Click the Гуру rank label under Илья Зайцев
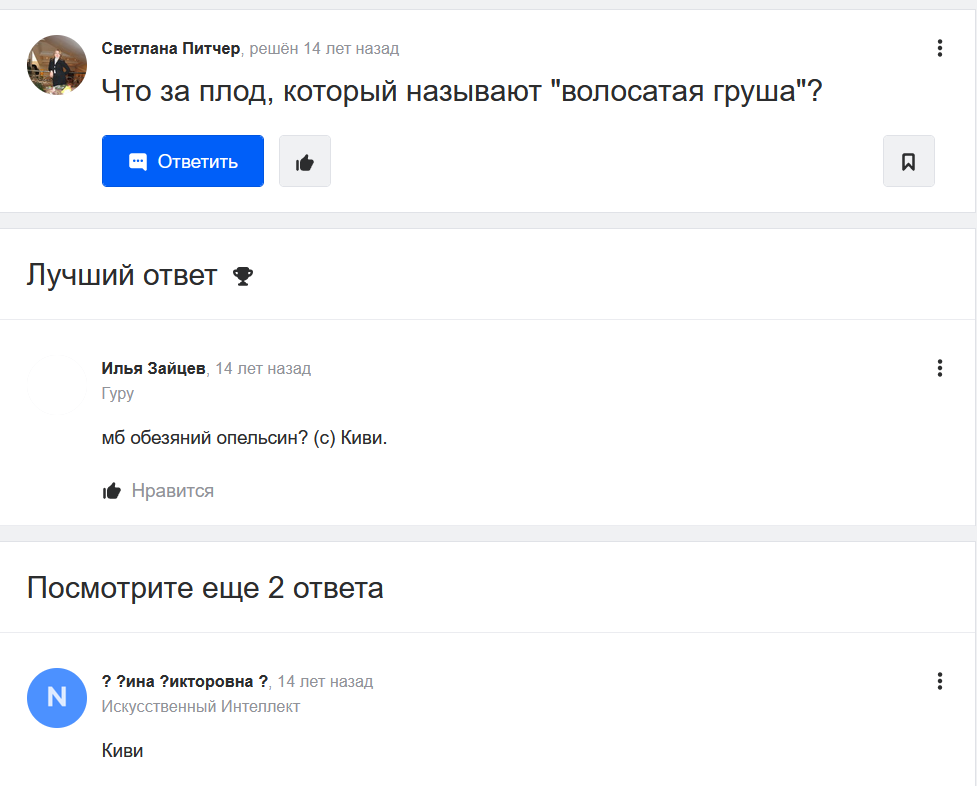Viewport: 977px width, 786px height. pyautogui.click(x=118, y=393)
